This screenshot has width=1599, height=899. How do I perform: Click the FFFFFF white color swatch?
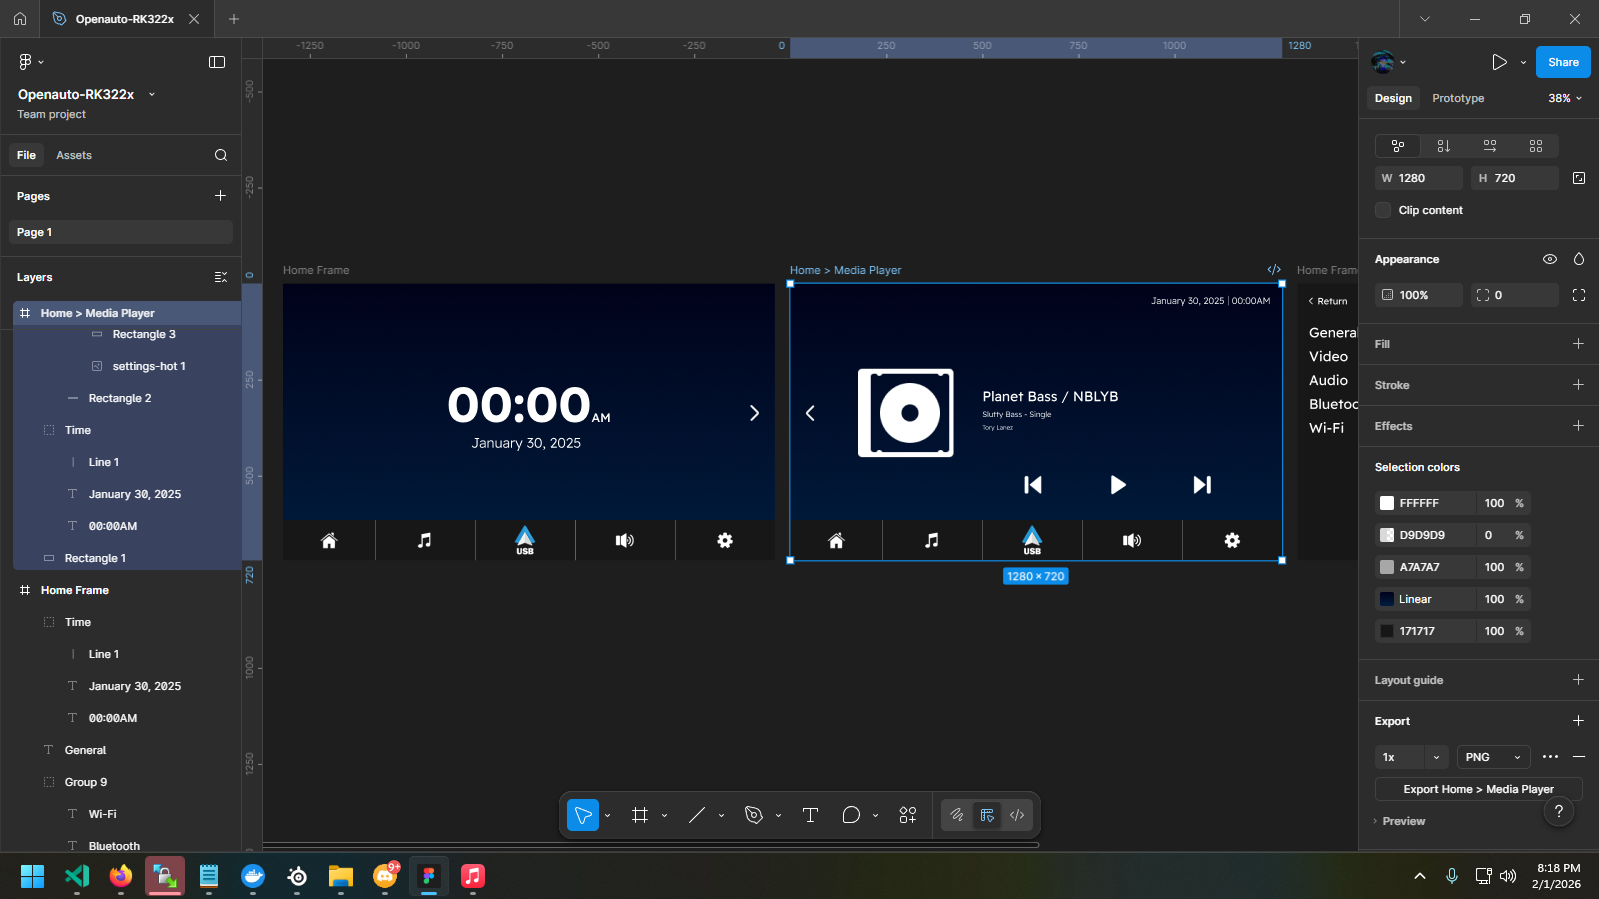1387,503
